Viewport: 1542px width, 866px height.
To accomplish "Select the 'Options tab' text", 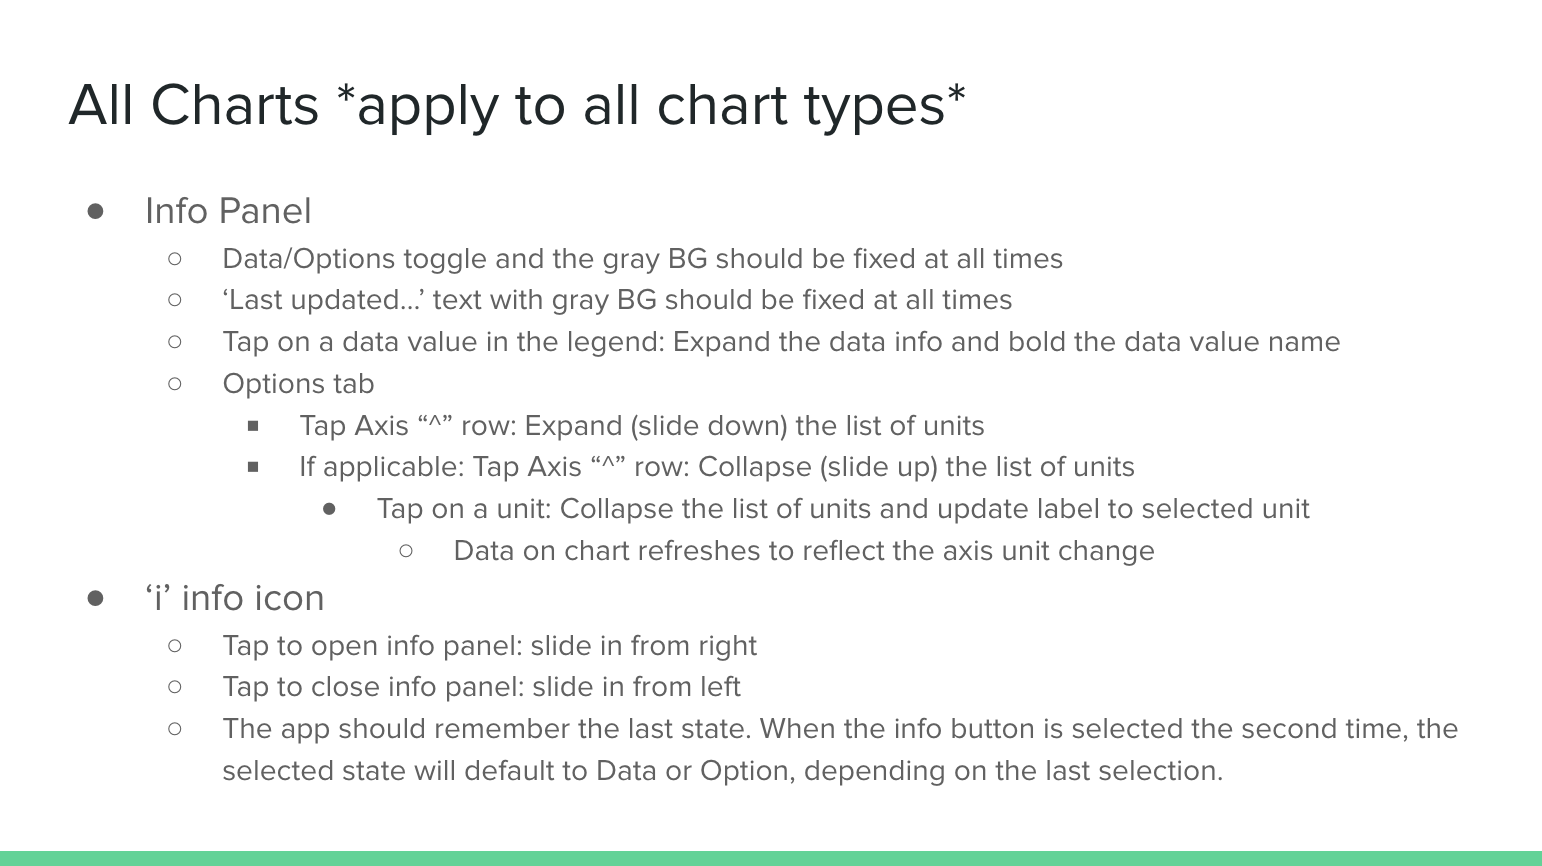I will pyautogui.click(x=298, y=384).
